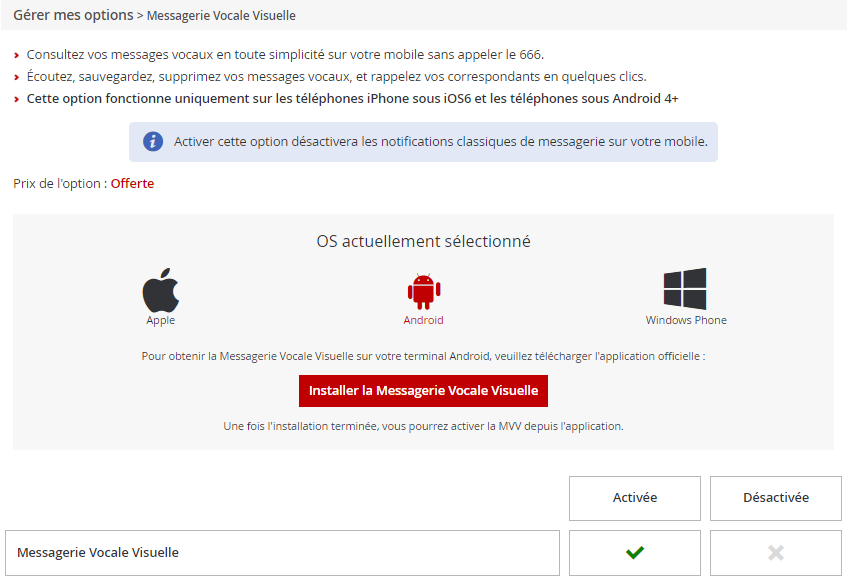Click the "Windows Phone" text label
The height and width of the screenshot is (585, 849).
point(686,321)
